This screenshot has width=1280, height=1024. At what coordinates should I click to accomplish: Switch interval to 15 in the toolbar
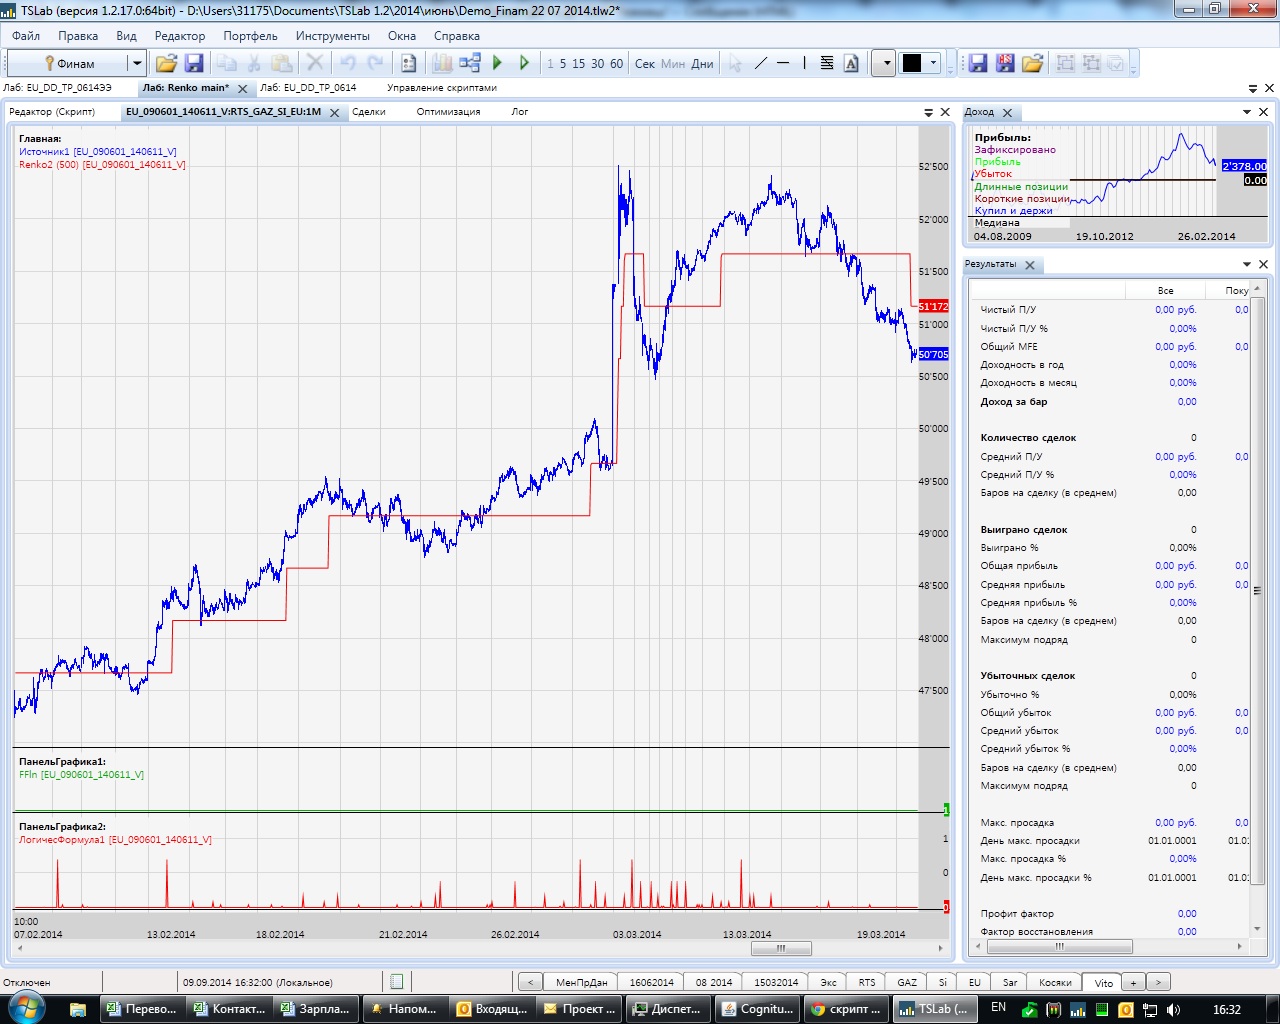[x=579, y=63]
